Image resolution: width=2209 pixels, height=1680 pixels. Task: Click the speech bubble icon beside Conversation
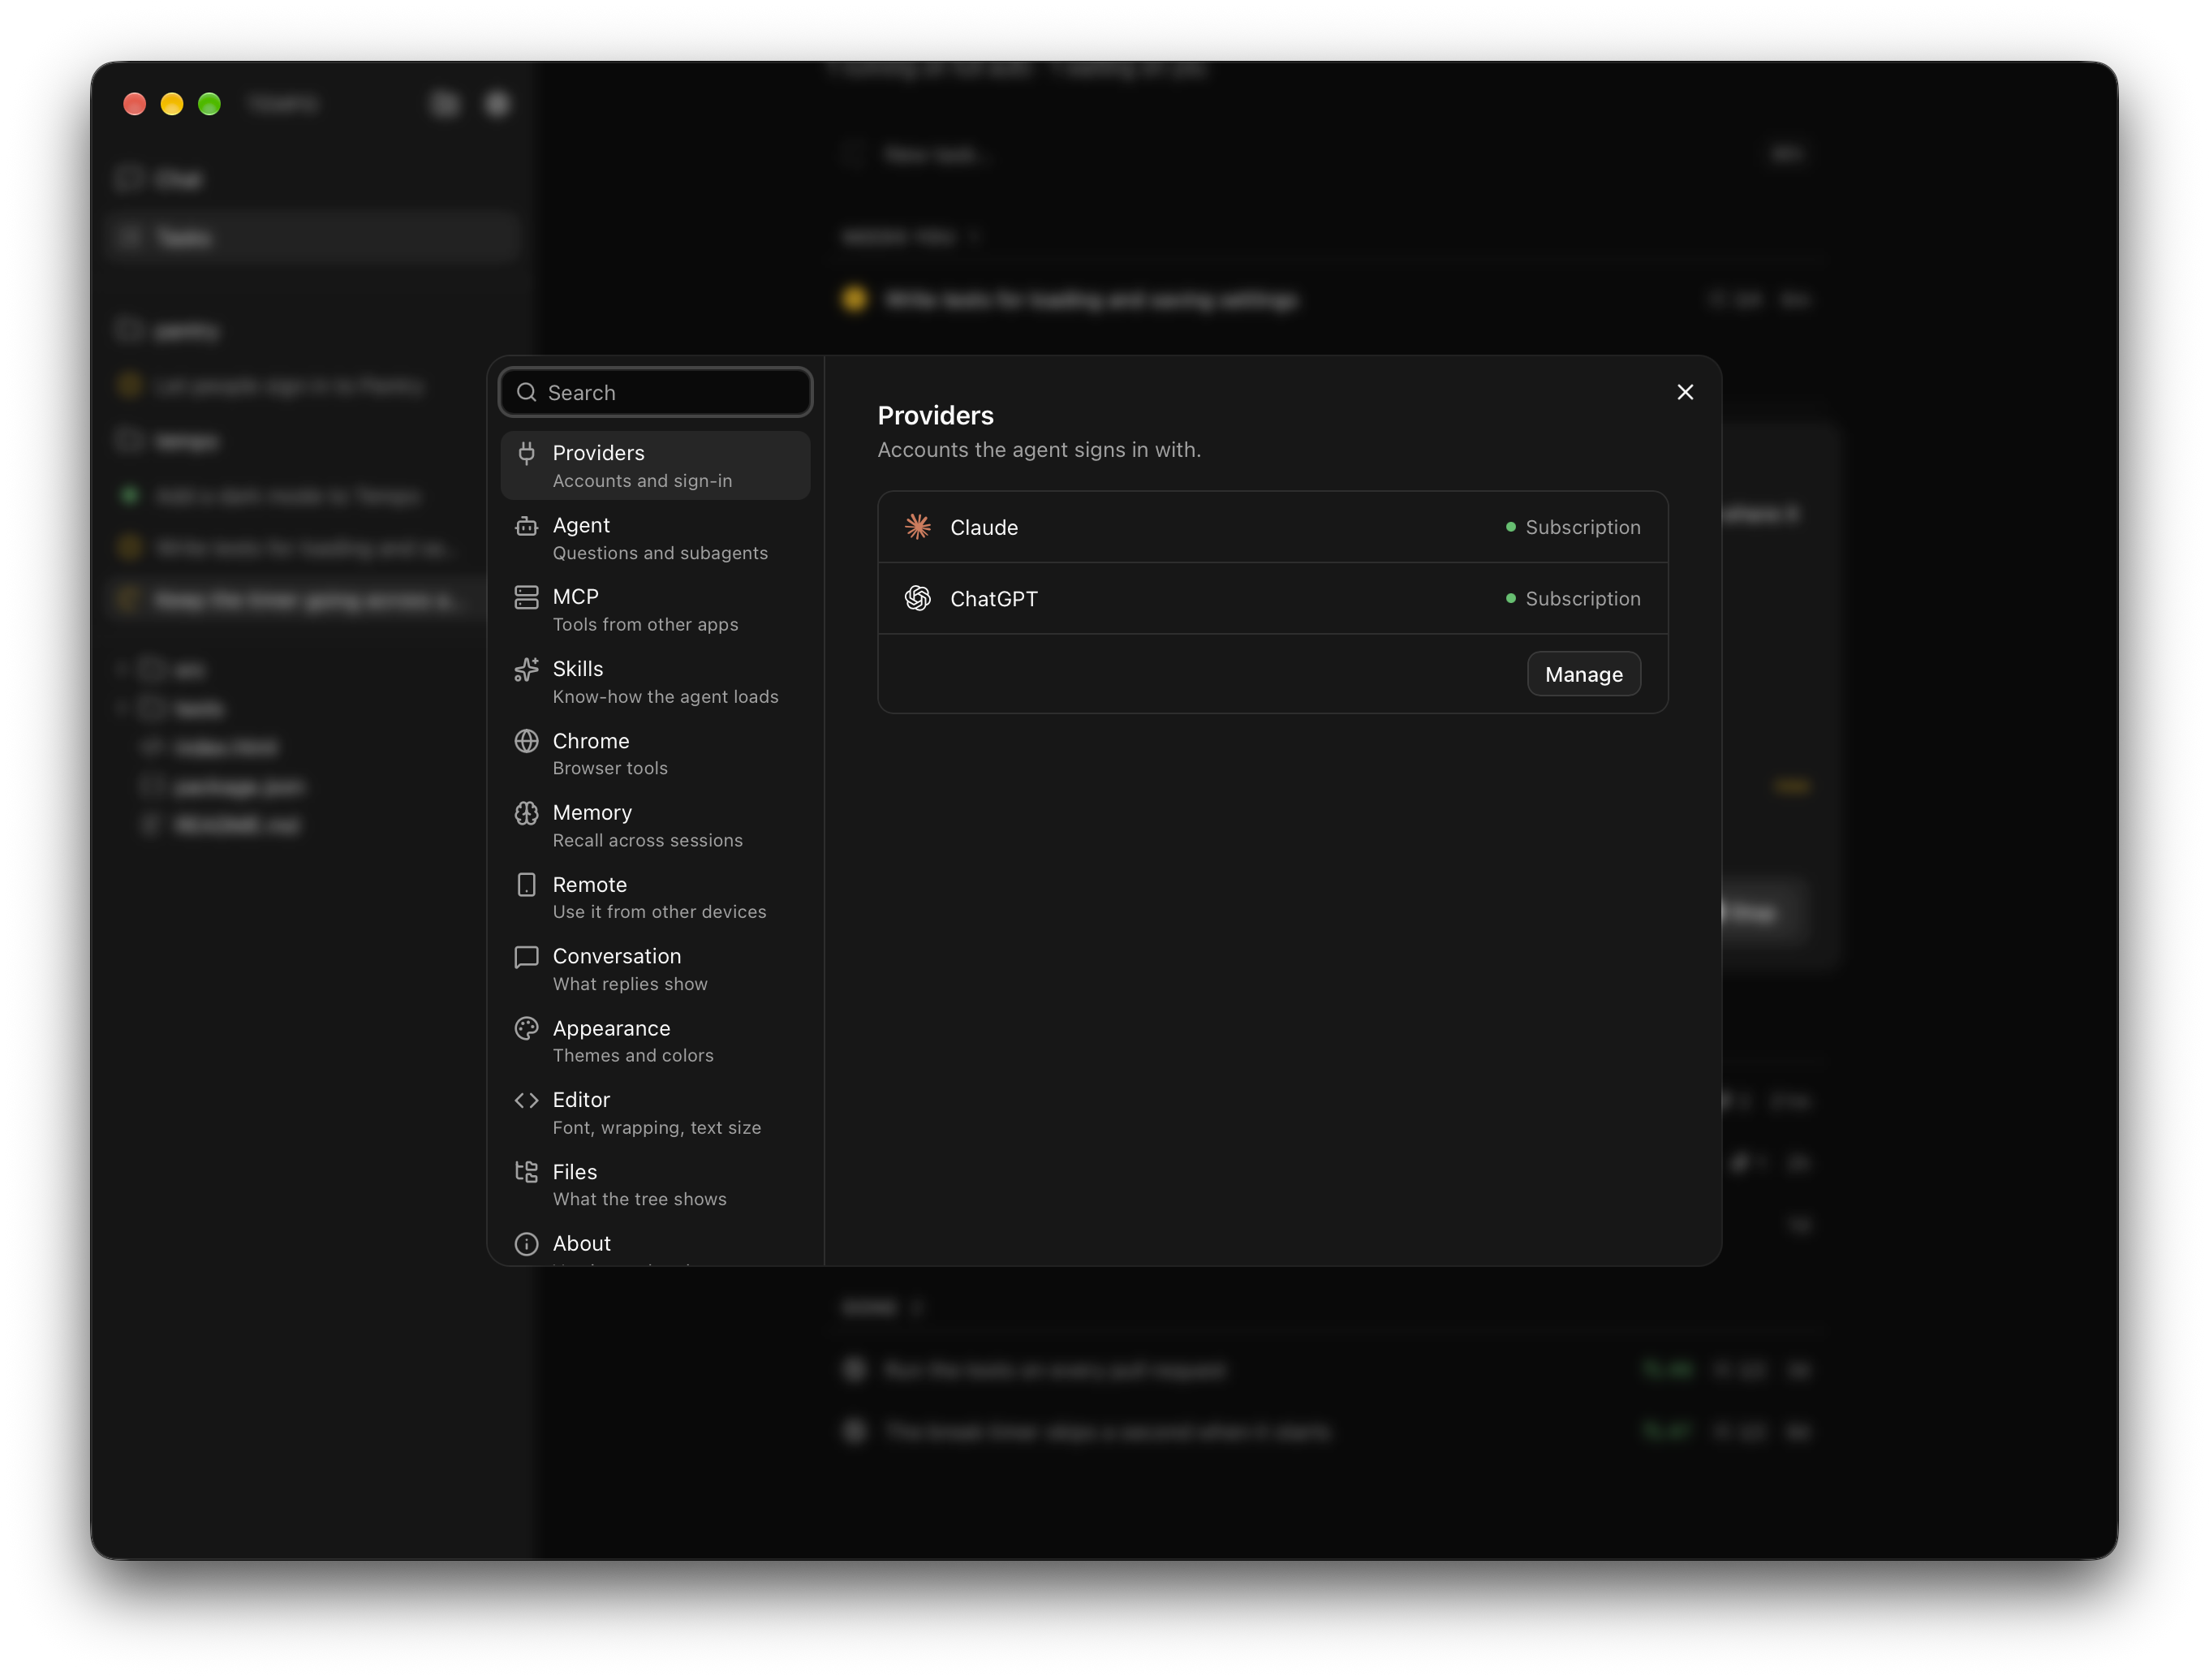point(526,957)
